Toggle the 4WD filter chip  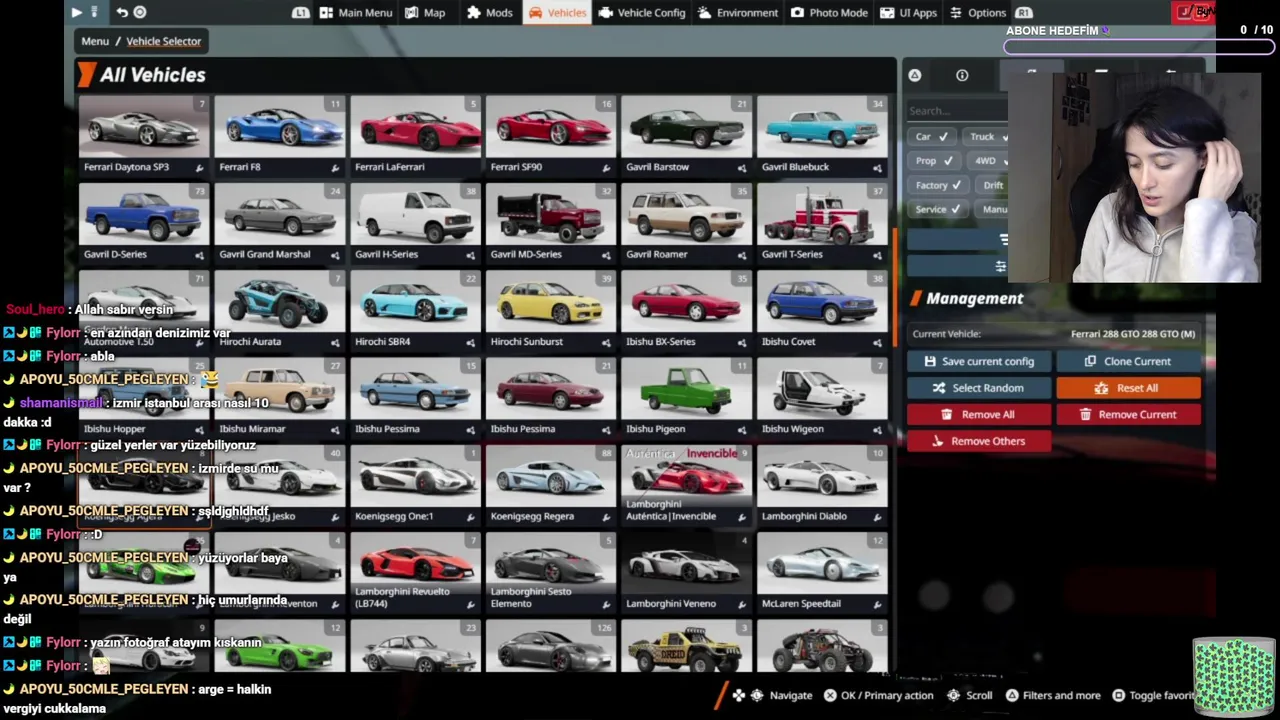point(988,160)
